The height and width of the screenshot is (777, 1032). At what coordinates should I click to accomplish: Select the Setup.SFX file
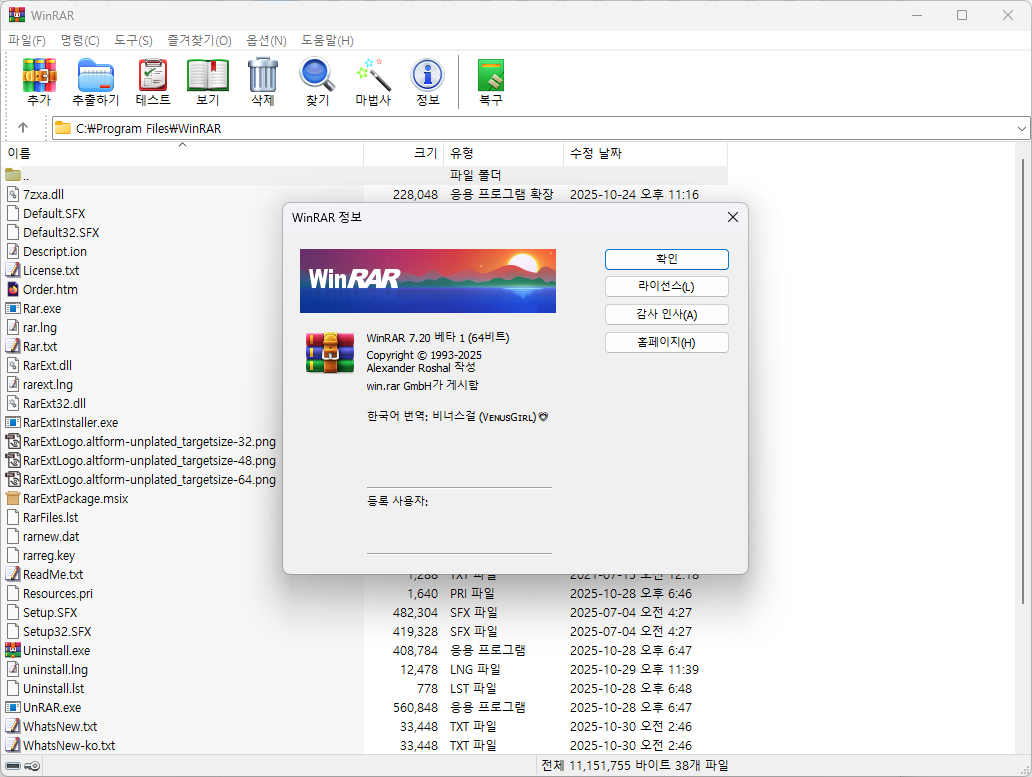tap(50, 613)
